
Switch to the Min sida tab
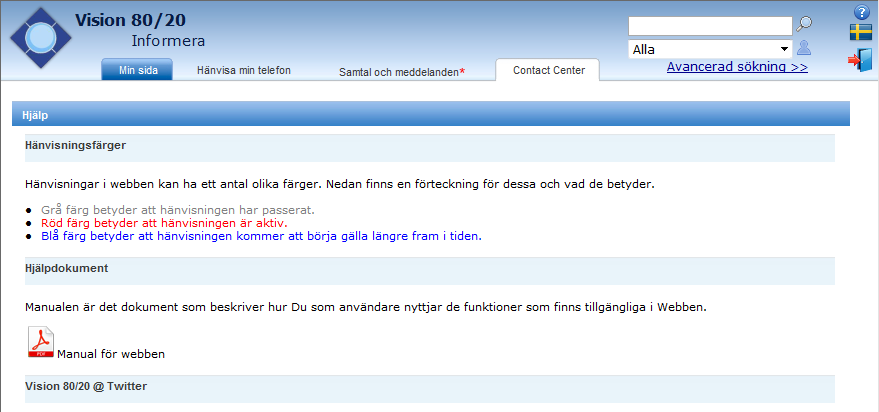click(x=137, y=70)
